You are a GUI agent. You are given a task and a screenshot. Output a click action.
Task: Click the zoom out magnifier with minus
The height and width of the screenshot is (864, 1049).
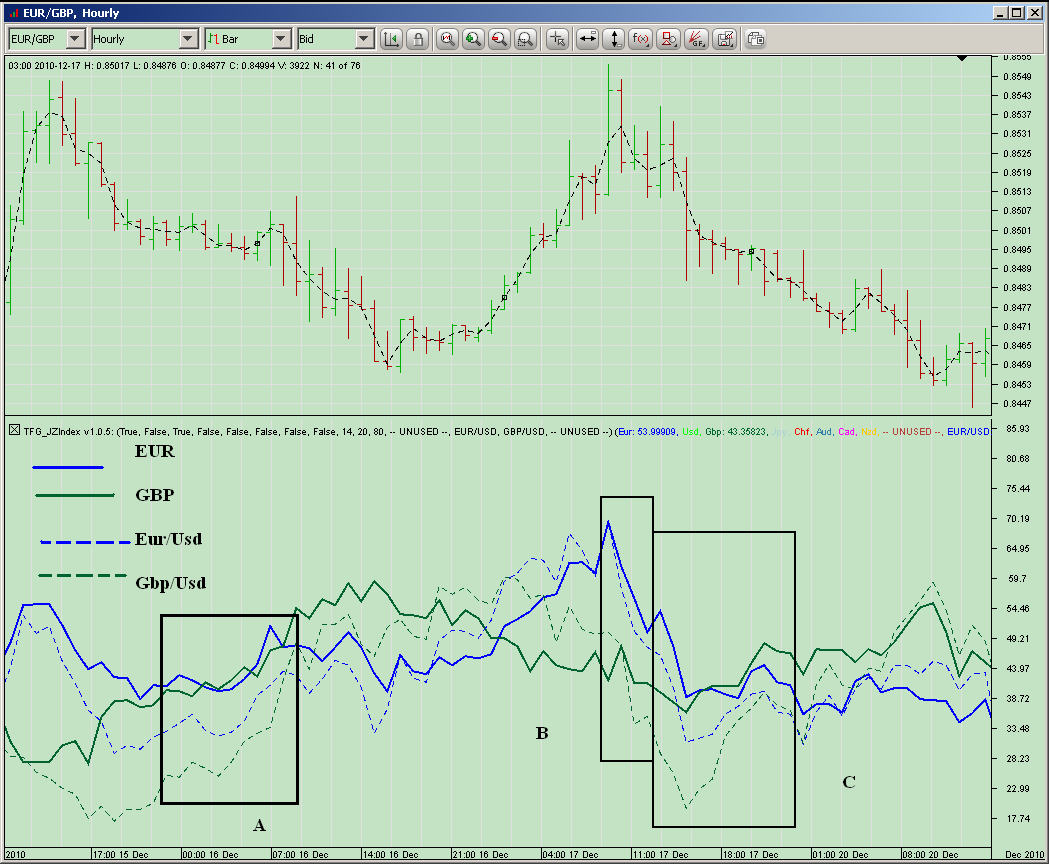tap(498, 39)
